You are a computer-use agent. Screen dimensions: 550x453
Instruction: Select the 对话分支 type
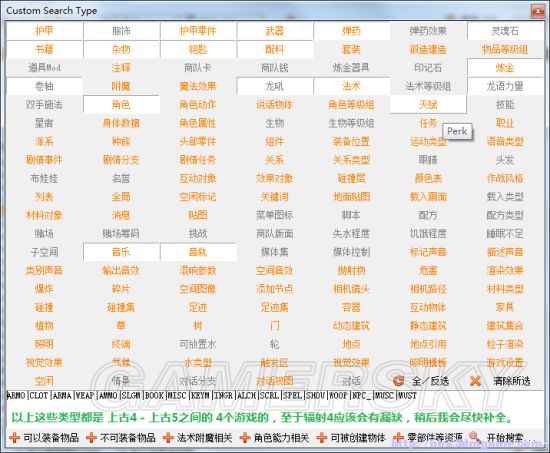(198, 381)
